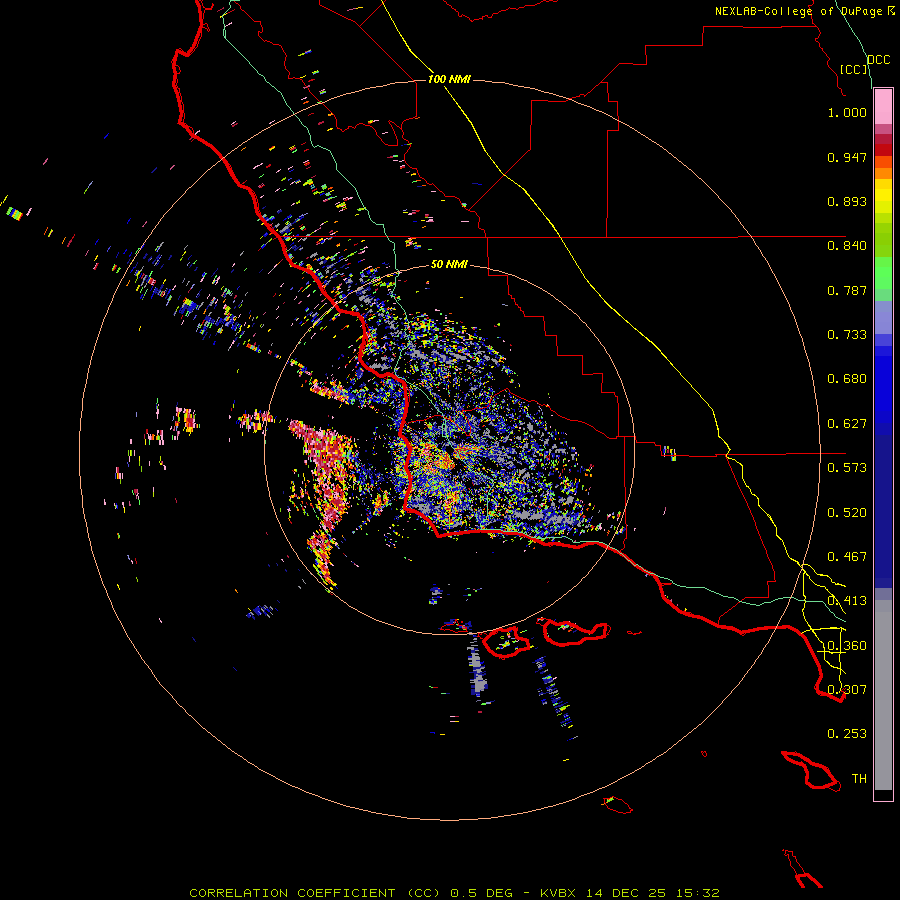
Task: Click the 0.733 scale value
Action: coord(847,335)
